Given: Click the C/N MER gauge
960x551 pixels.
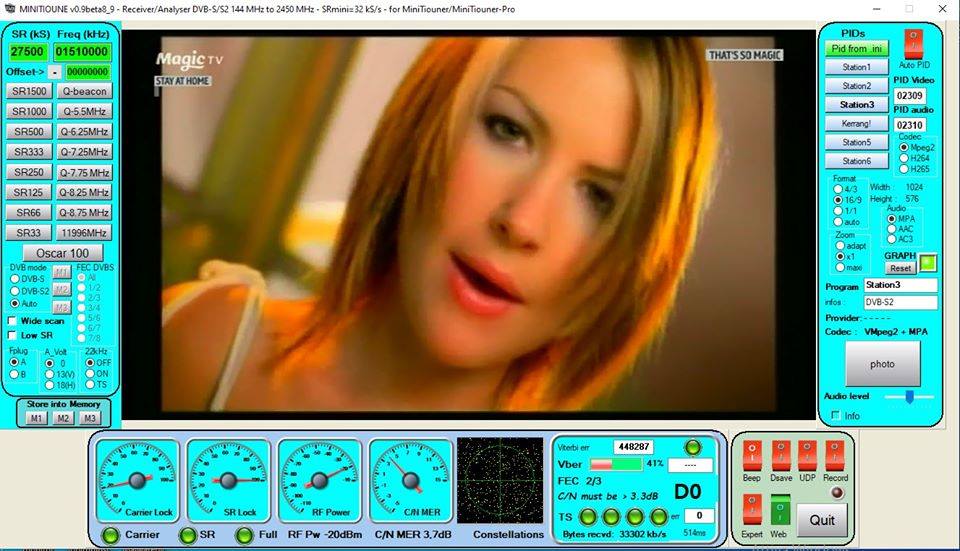Looking at the screenshot, I should coord(411,480).
